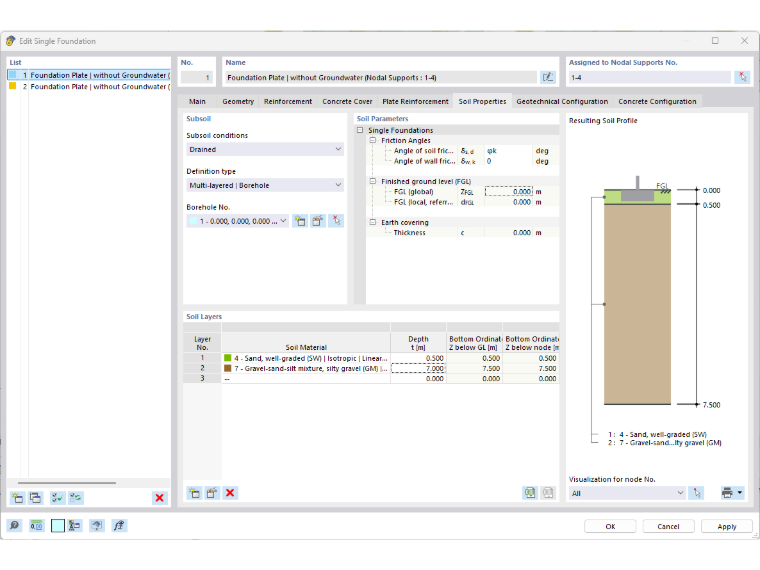Viewport: 760px width, 570px height.
Task: Click the edit name icon beside Name field
Action: tap(548, 77)
